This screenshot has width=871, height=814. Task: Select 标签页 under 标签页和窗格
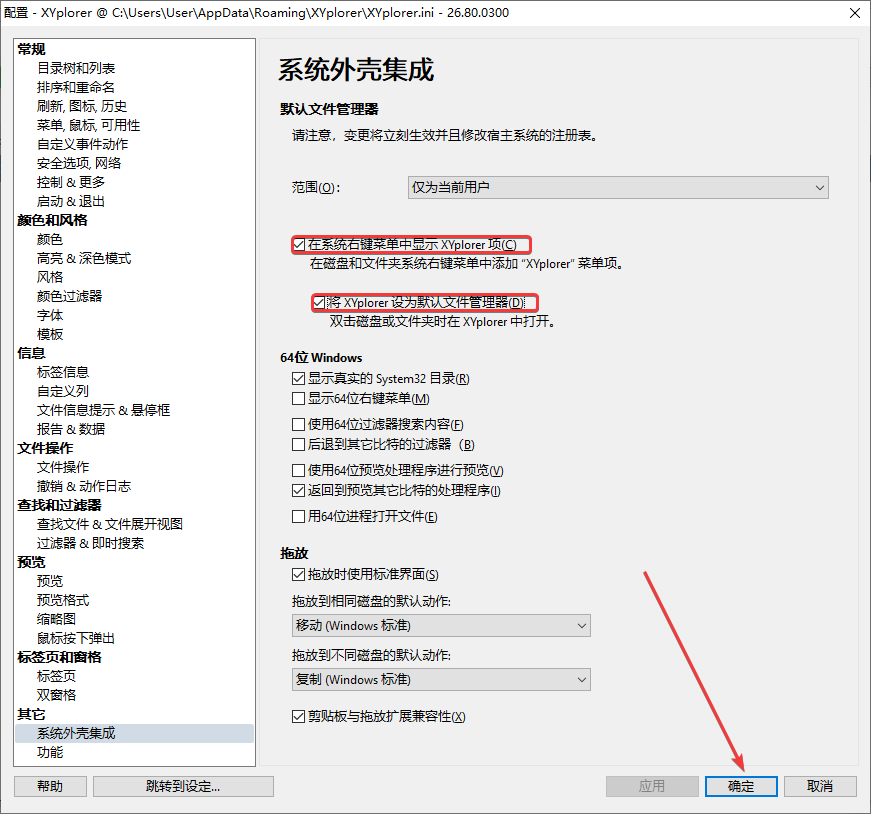tap(57, 676)
